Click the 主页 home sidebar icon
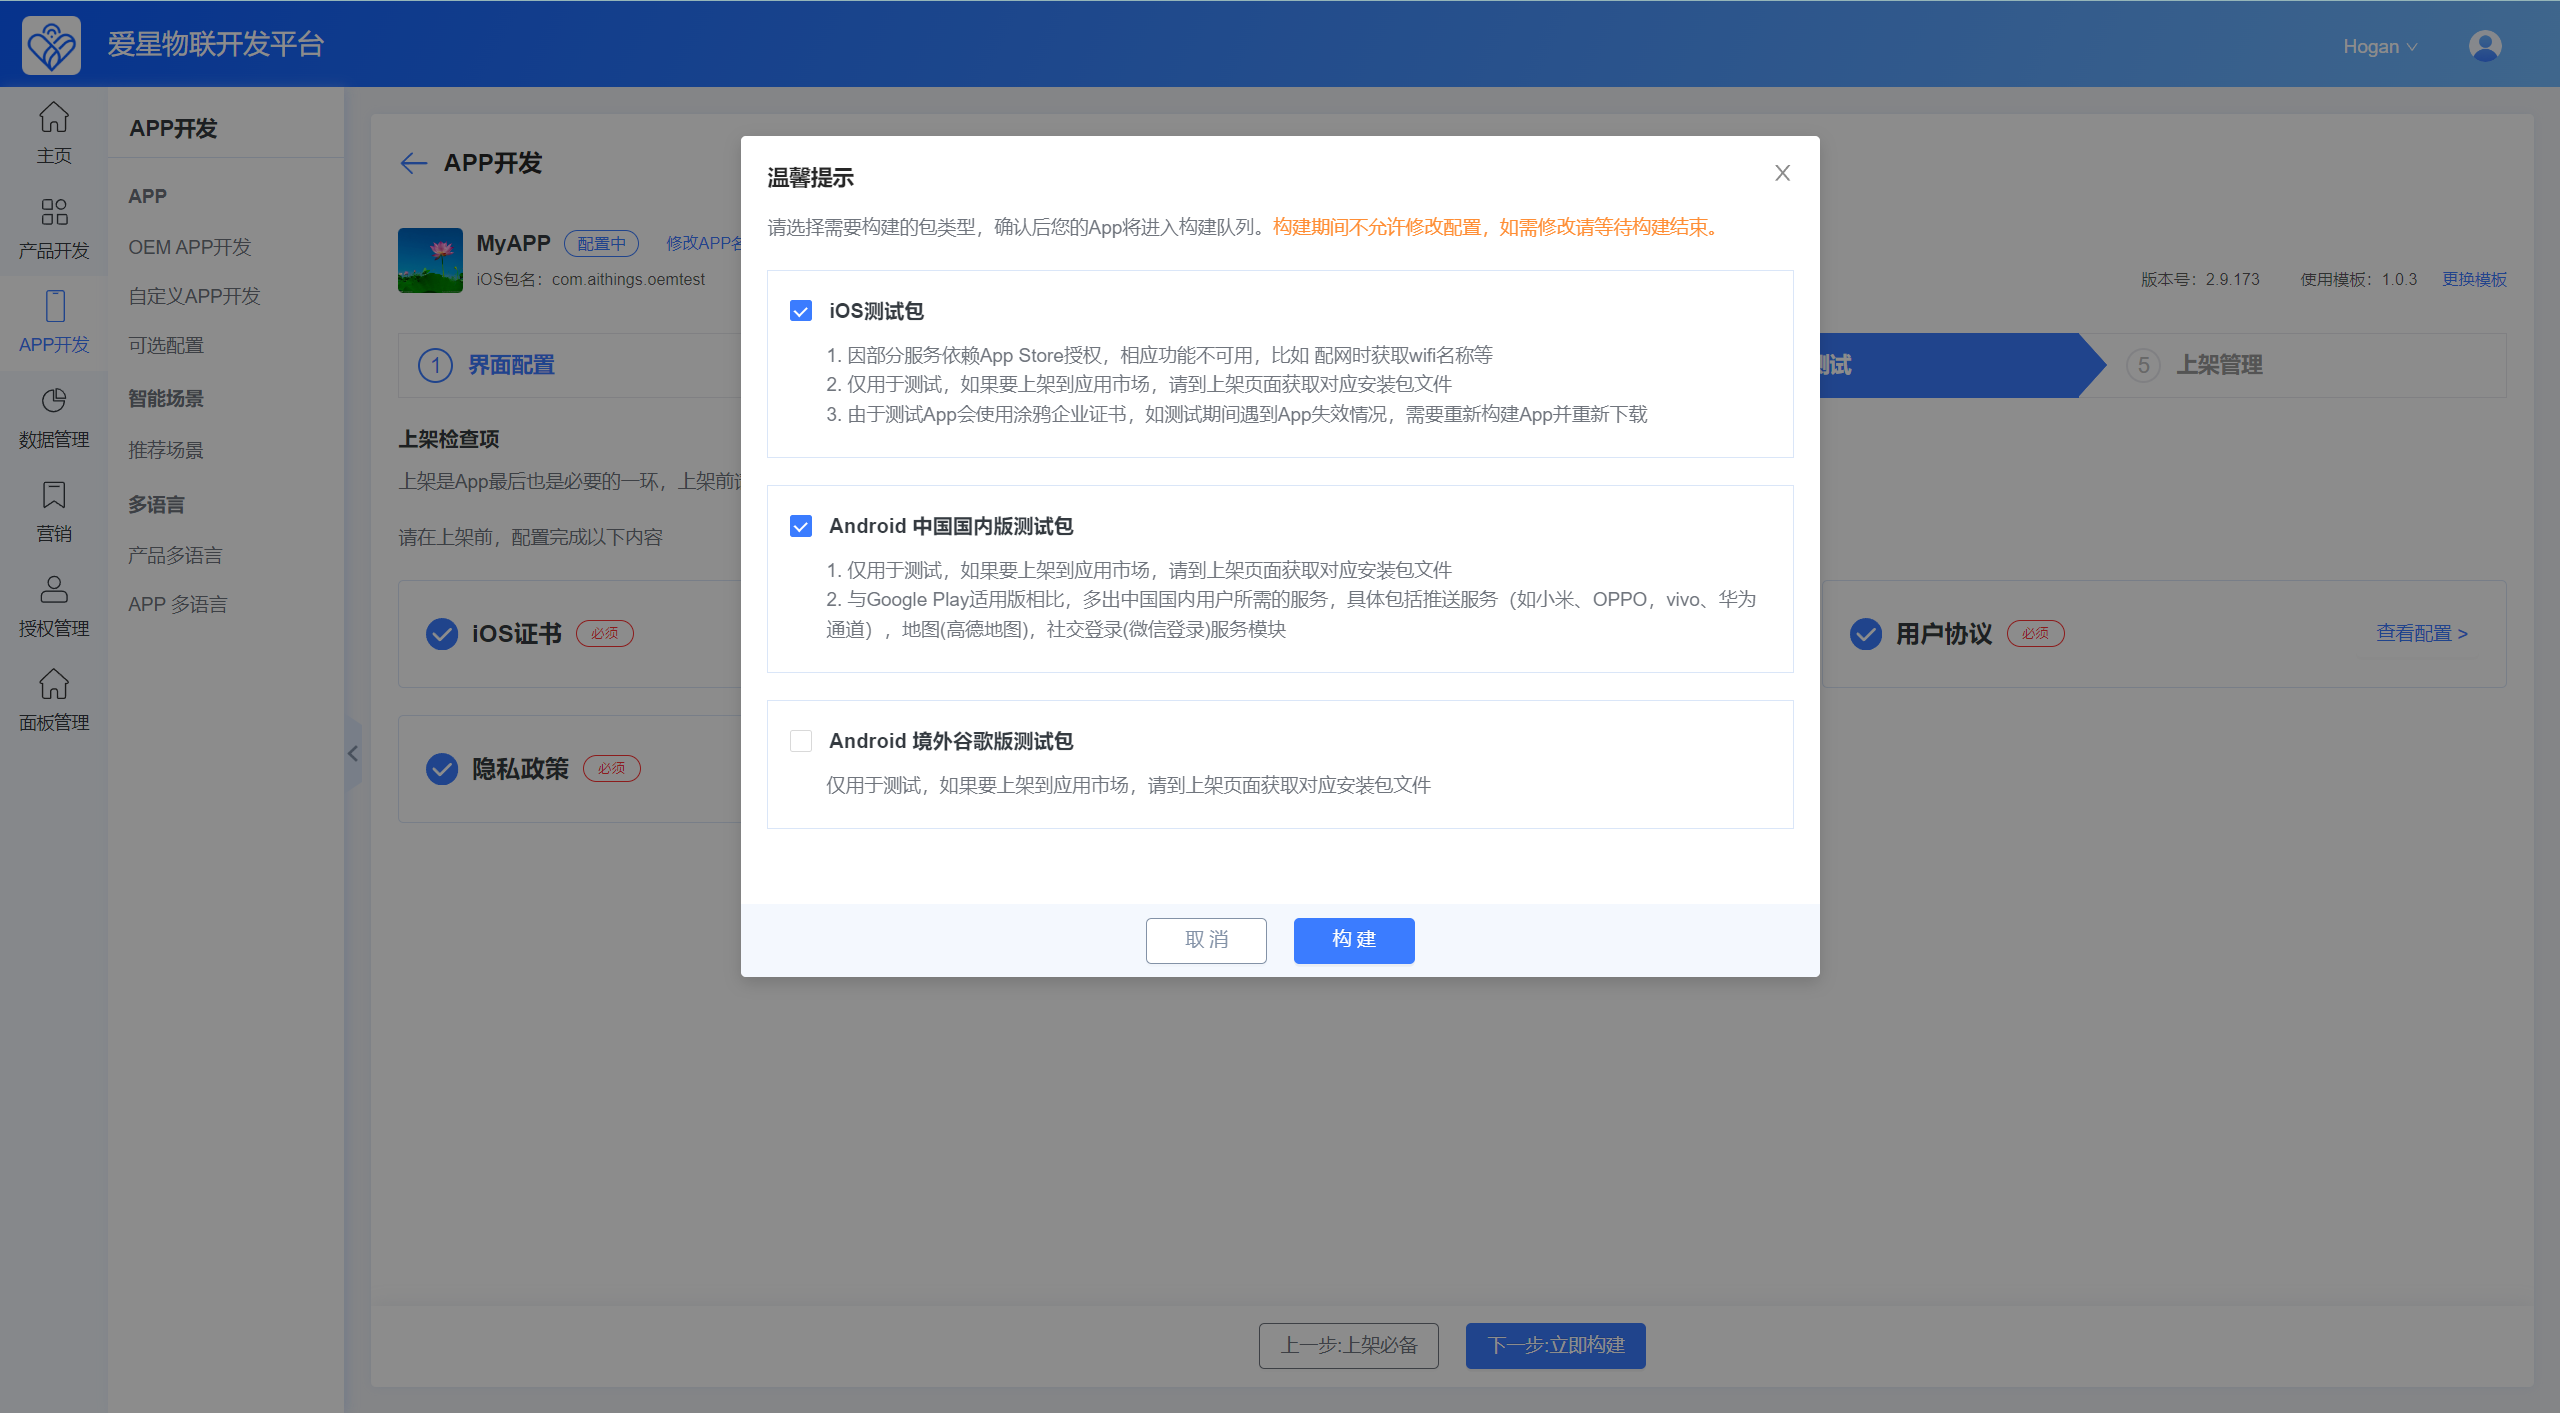This screenshot has height=1413, width=2560. pyautogui.click(x=54, y=118)
